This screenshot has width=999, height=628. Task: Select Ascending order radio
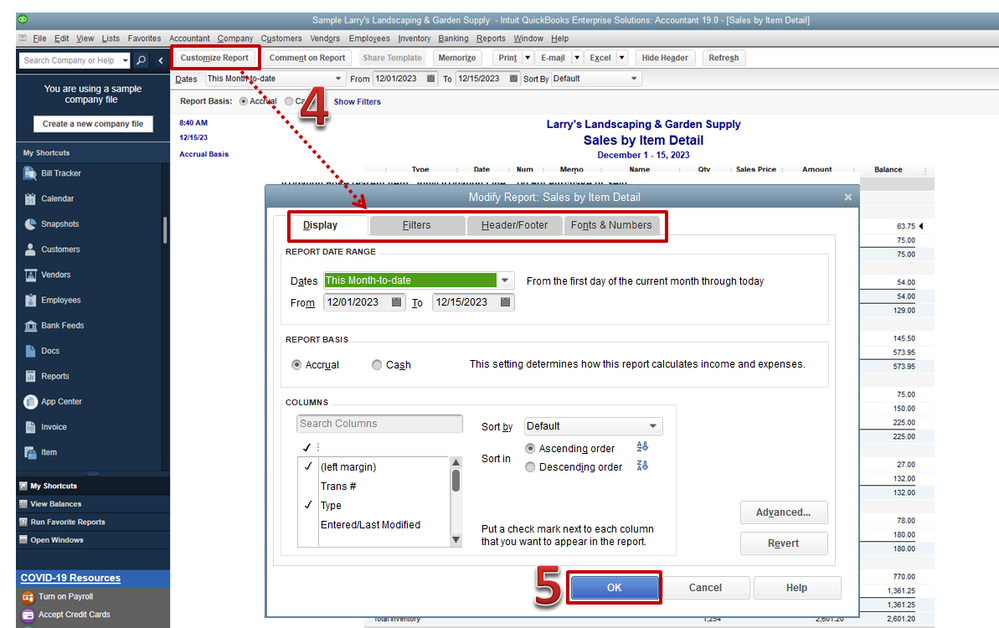coord(530,448)
